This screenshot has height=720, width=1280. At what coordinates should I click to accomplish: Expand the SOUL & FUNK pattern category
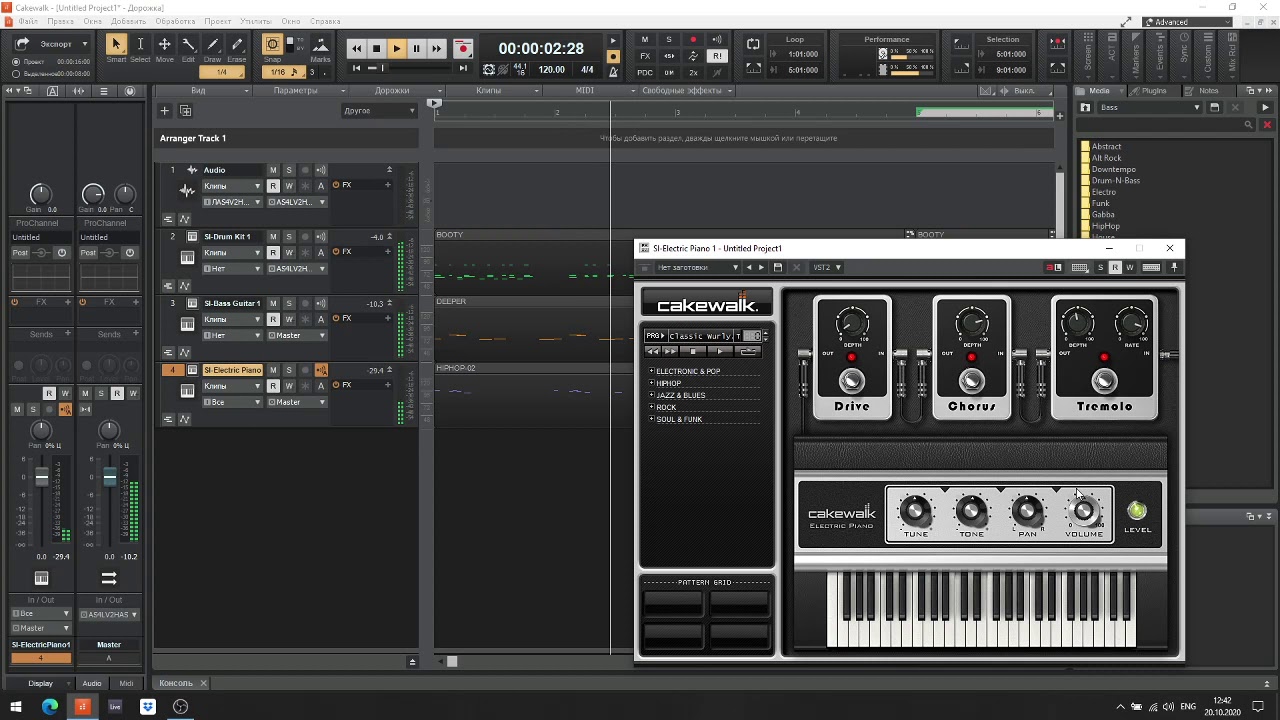tap(652, 419)
